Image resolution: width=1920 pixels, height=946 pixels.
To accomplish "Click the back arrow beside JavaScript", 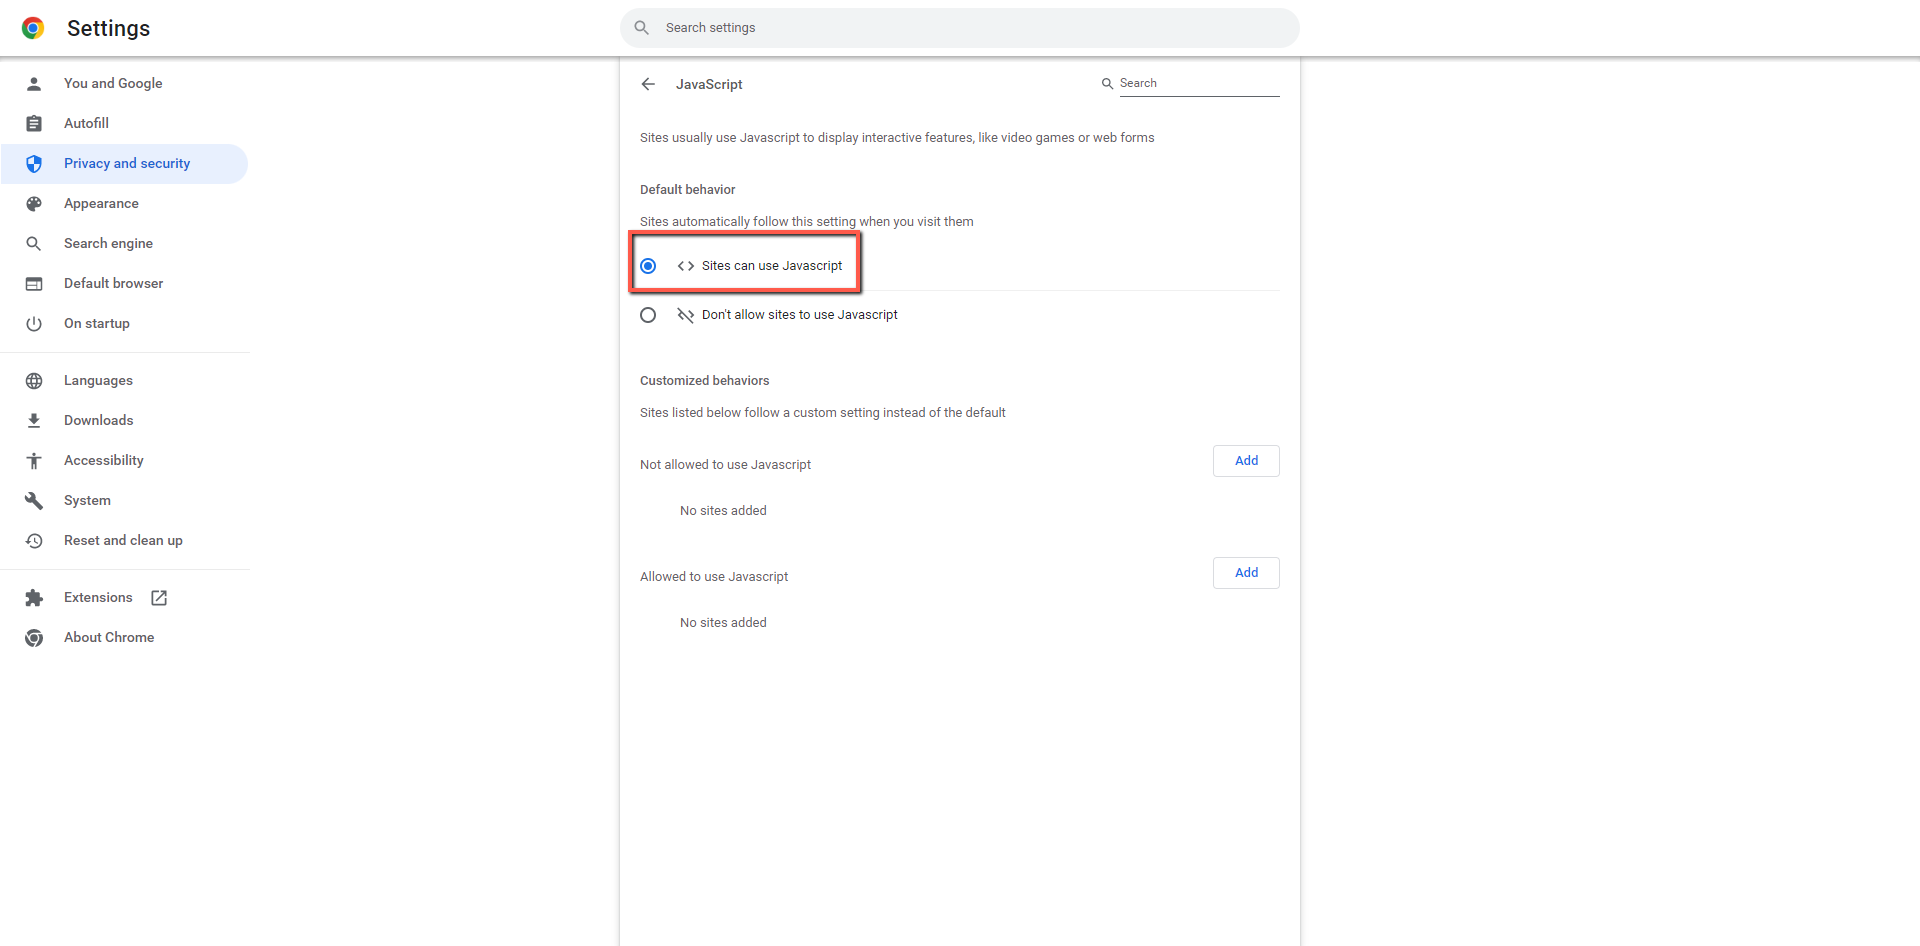I will 648,84.
